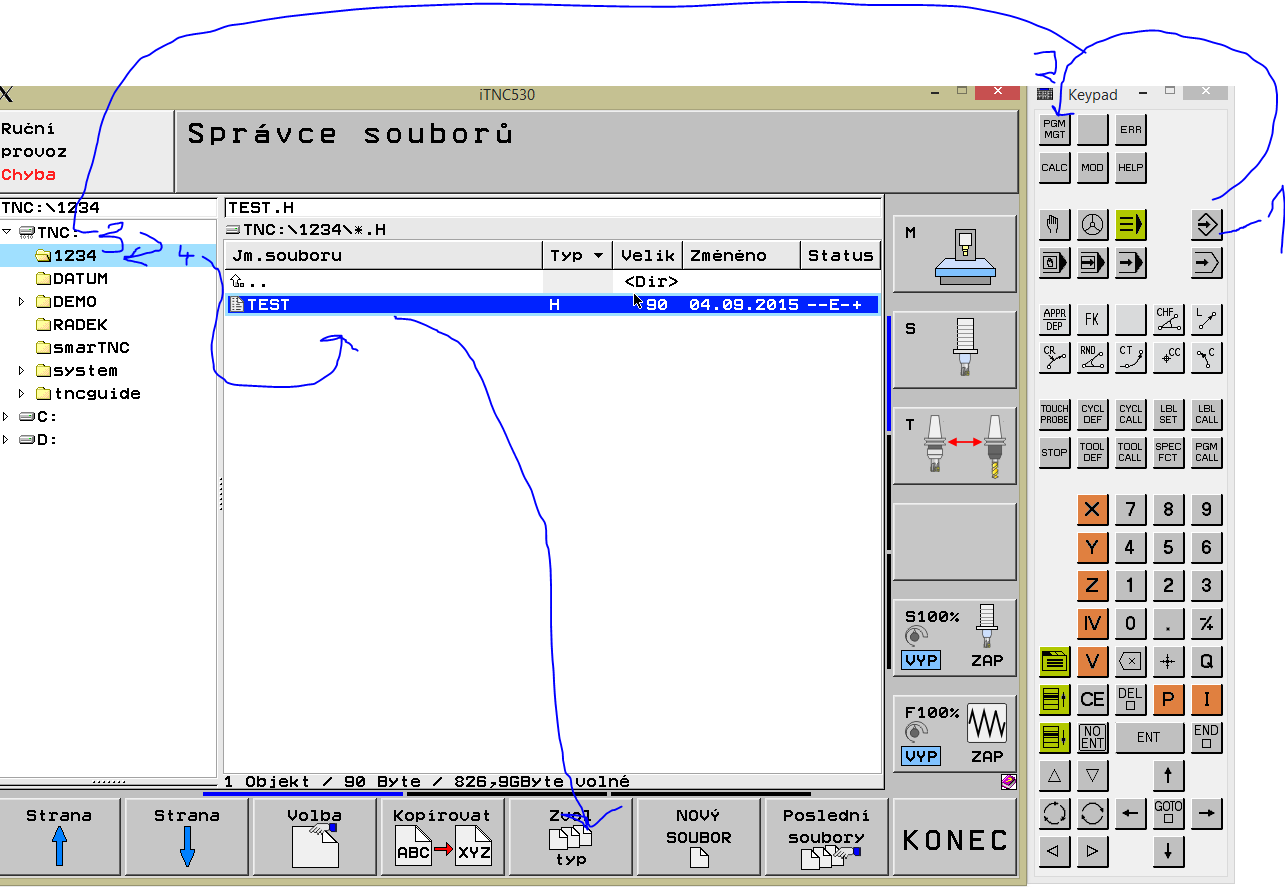Click the CALC key on the keypad
This screenshot has width=1285, height=887.
pyautogui.click(x=1054, y=168)
